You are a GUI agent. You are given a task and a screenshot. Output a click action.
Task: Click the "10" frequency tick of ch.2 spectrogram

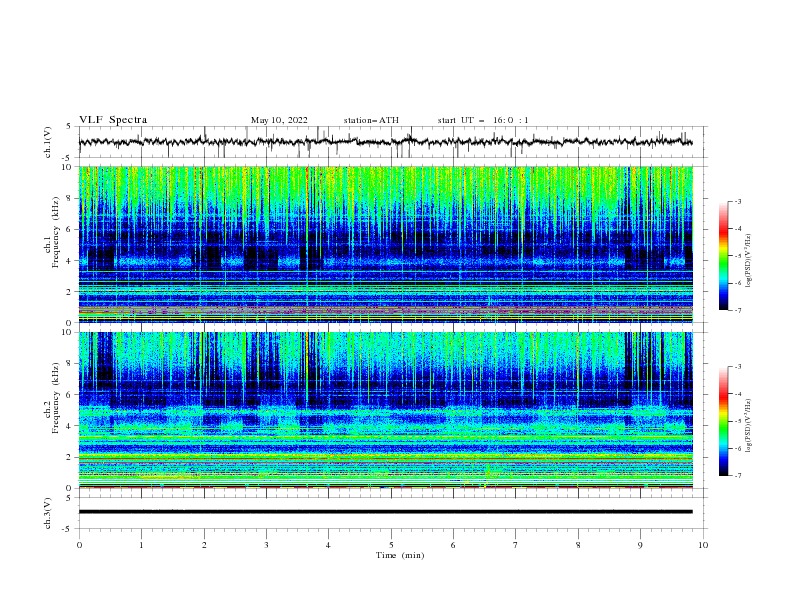pyautogui.click(x=67, y=332)
